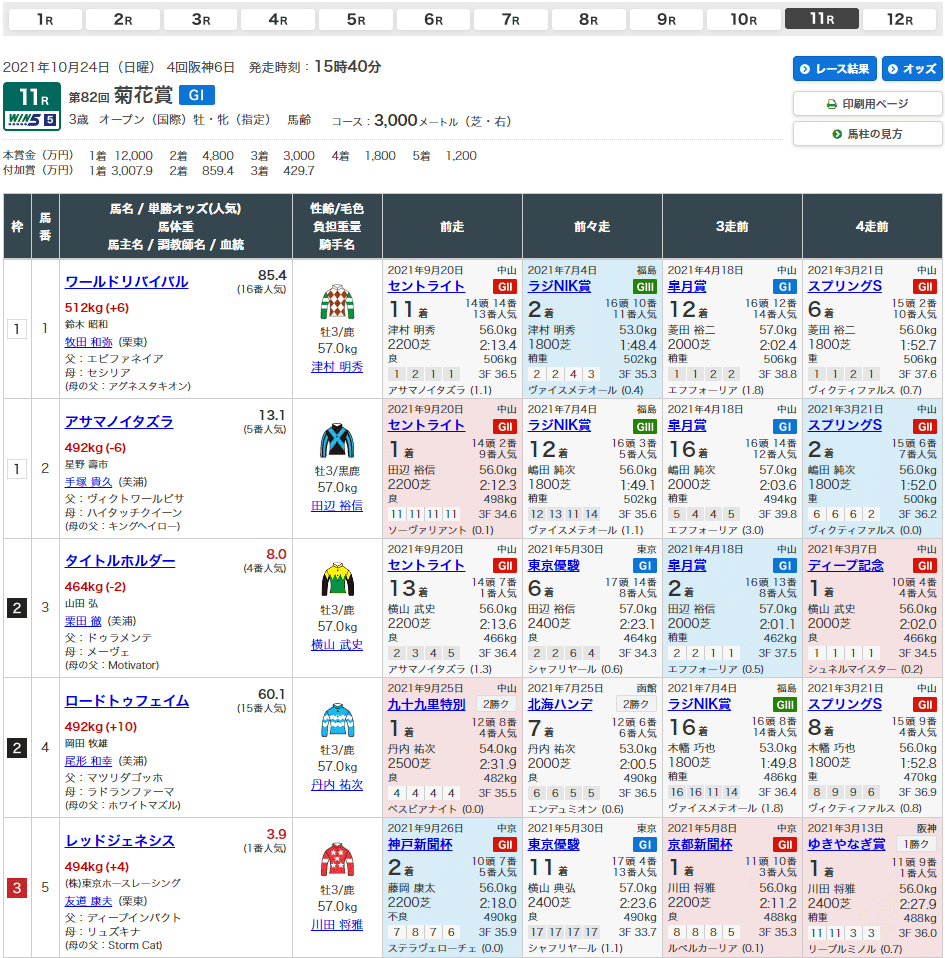945x958 pixels.
Task: Open the 8R race tab
Action: [588, 20]
